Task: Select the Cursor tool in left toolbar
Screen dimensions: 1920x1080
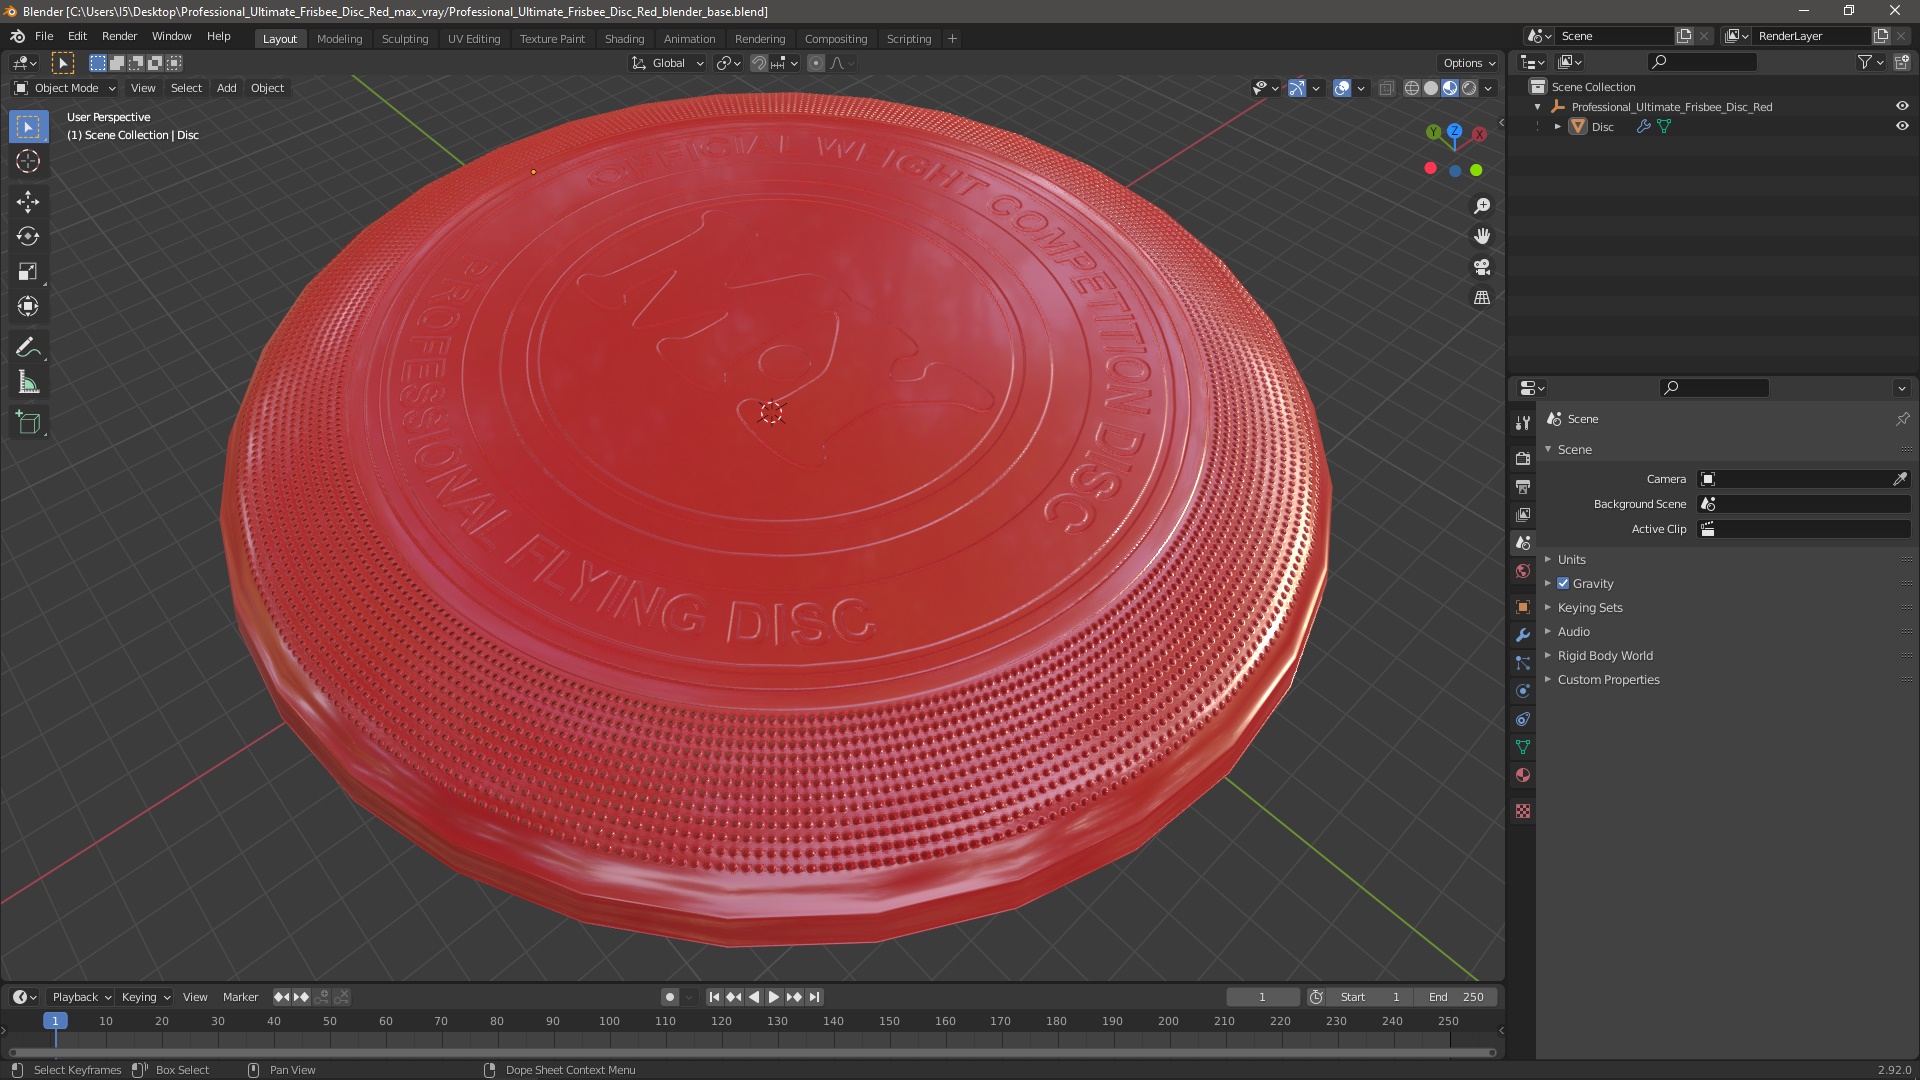Action: tap(28, 161)
